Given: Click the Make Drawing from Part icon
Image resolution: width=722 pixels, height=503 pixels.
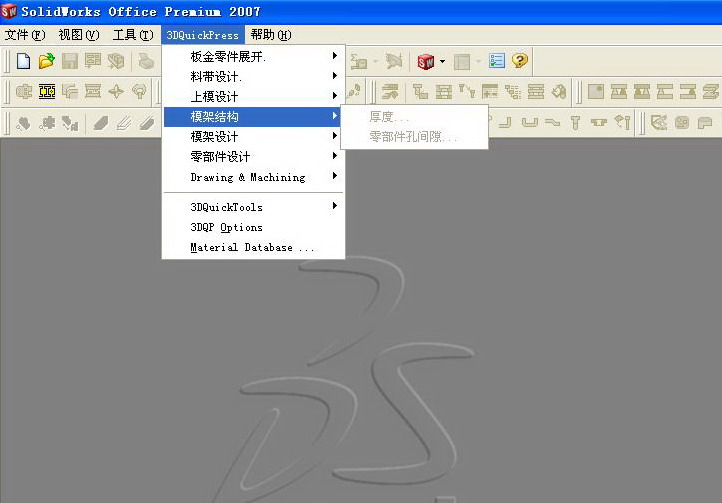Looking at the screenshot, I should pyautogui.click(x=93, y=61).
